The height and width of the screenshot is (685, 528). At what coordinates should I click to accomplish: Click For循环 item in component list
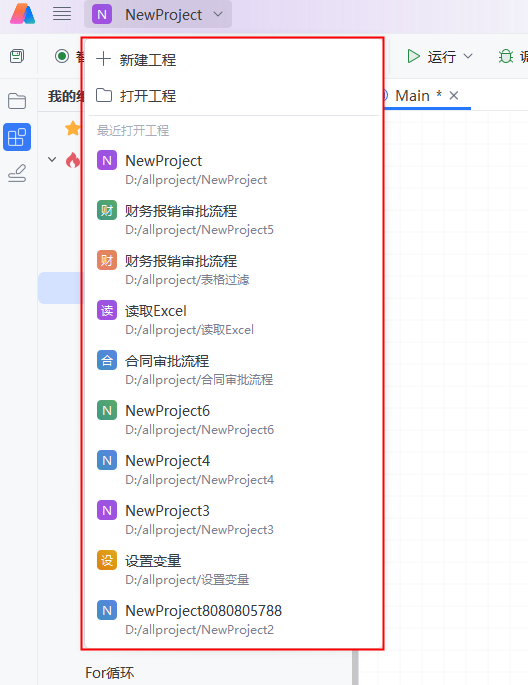(110, 673)
